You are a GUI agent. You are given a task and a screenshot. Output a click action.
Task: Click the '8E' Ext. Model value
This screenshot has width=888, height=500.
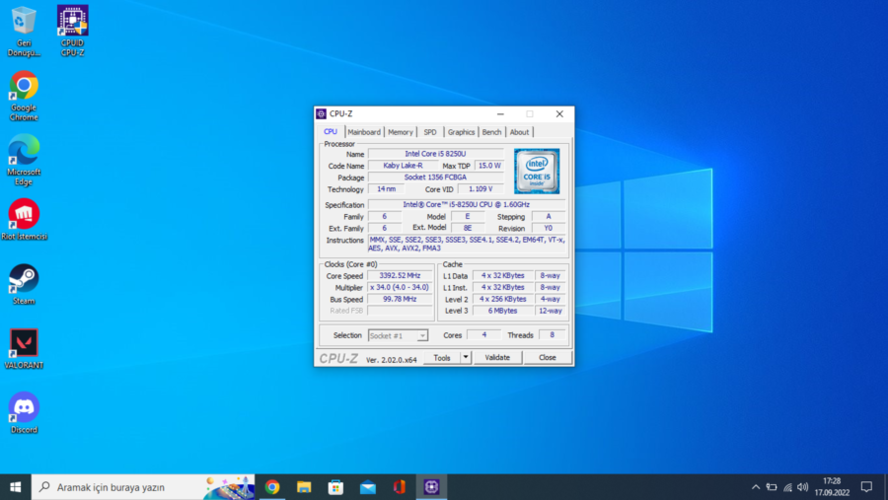(468, 228)
